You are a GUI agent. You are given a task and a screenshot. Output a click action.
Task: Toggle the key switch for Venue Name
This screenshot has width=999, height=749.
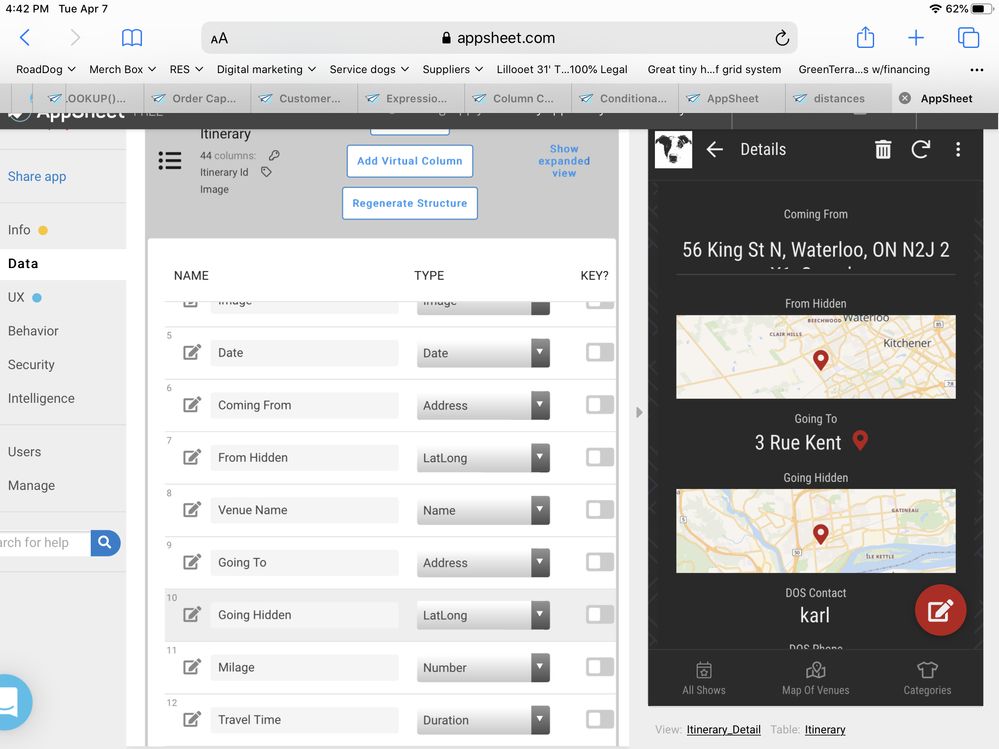point(600,510)
